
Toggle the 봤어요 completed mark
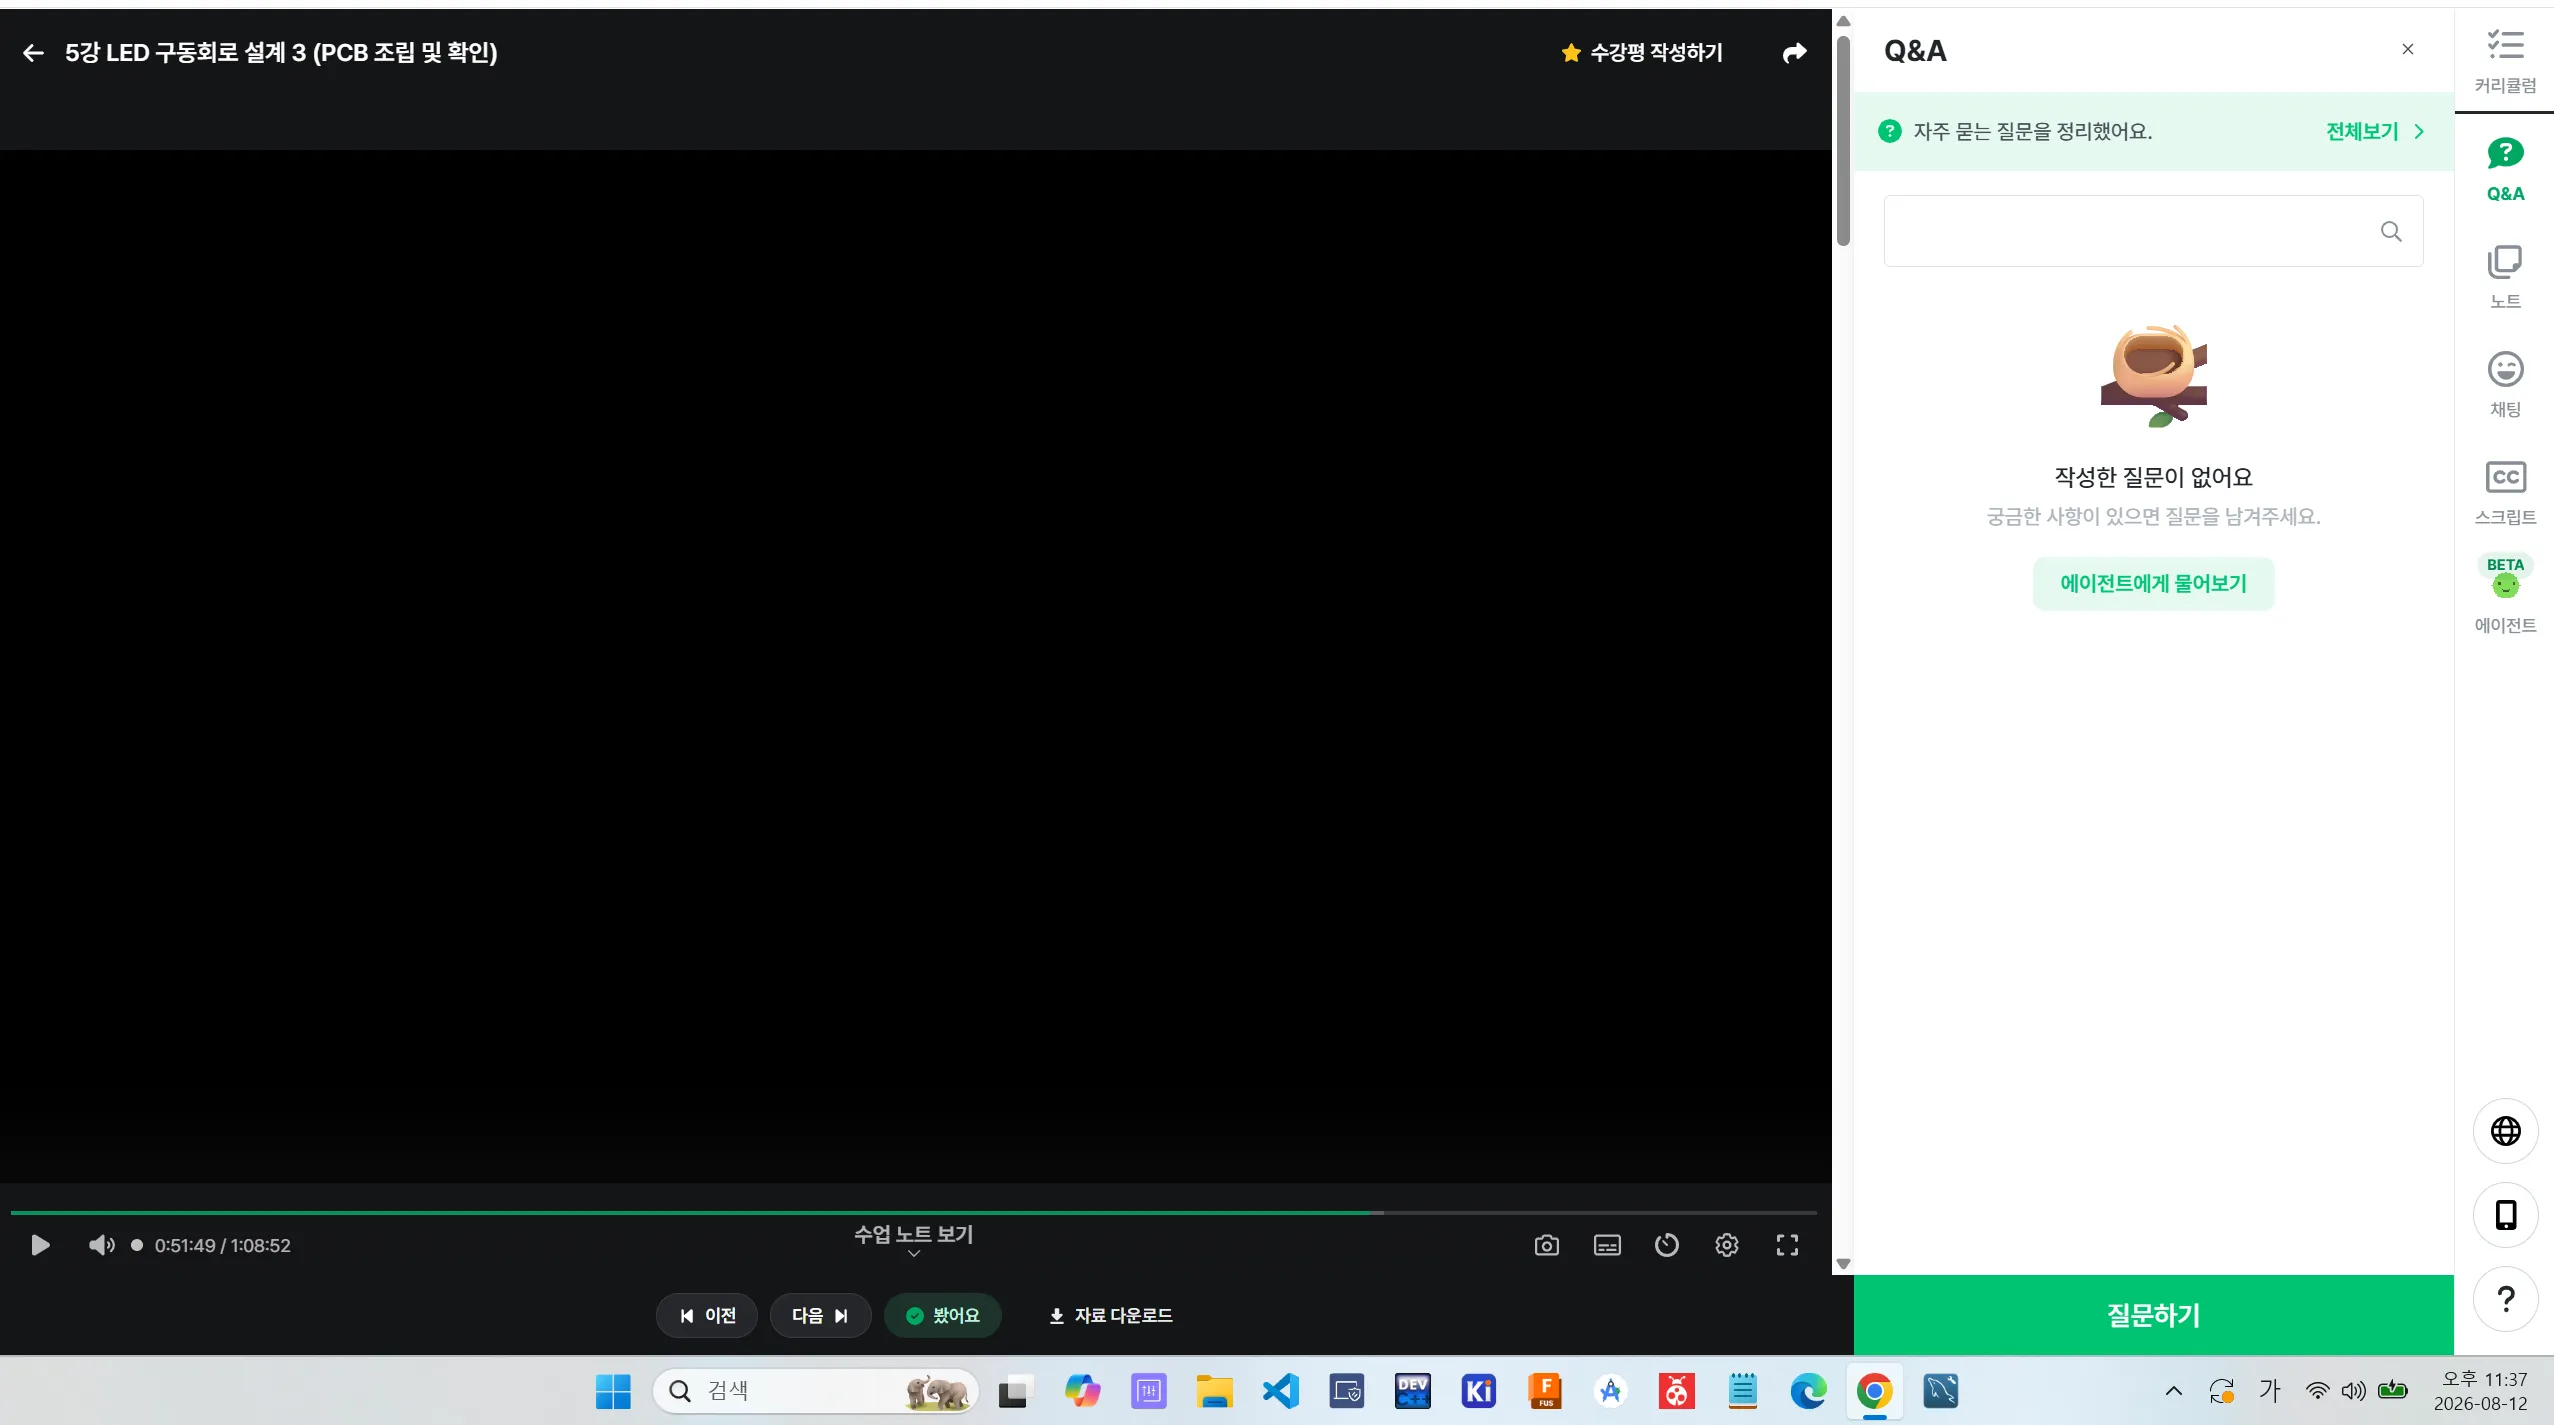(x=942, y=1315)
